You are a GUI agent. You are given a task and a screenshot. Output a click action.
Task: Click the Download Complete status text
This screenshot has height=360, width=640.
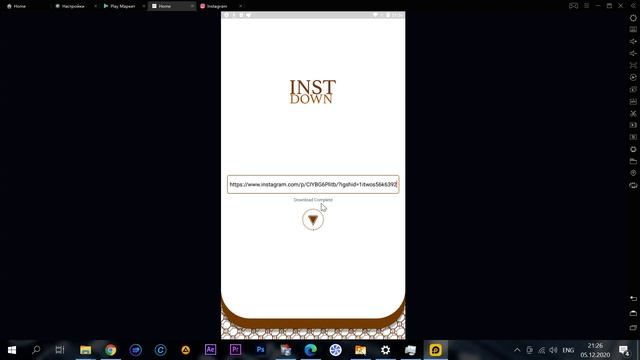[313, 200]
